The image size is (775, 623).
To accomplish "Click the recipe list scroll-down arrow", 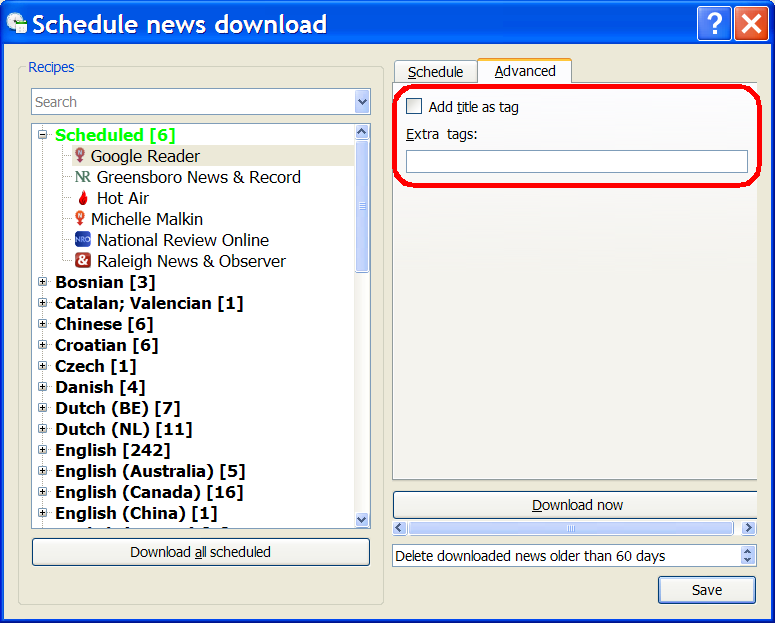I will tap(362, 520).
